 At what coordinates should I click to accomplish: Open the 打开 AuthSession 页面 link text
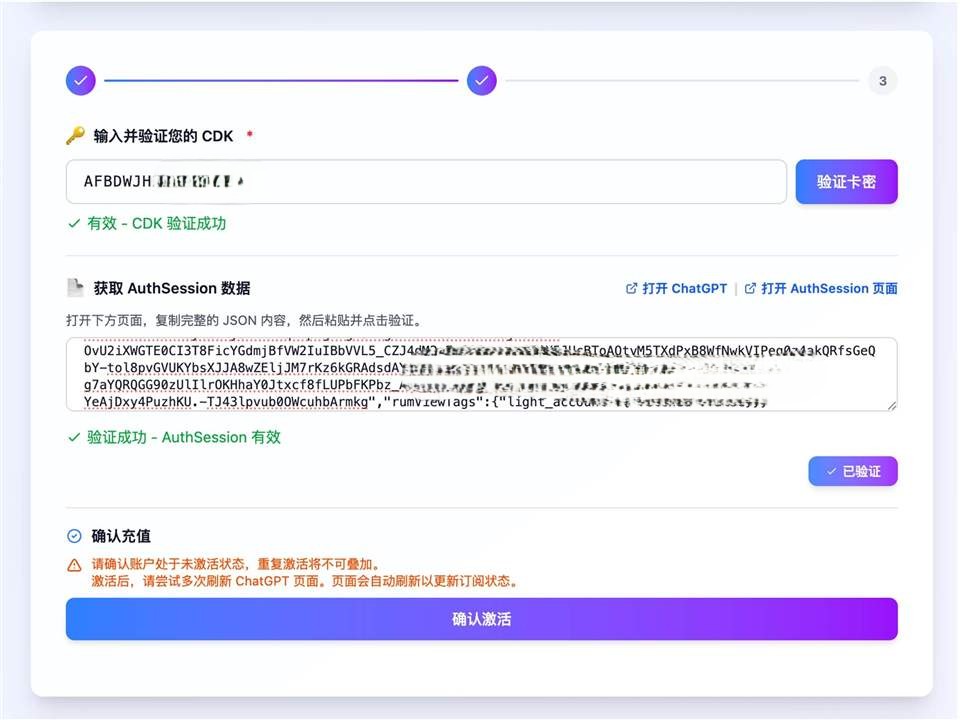pyautogui.click(x=829, y=288)
